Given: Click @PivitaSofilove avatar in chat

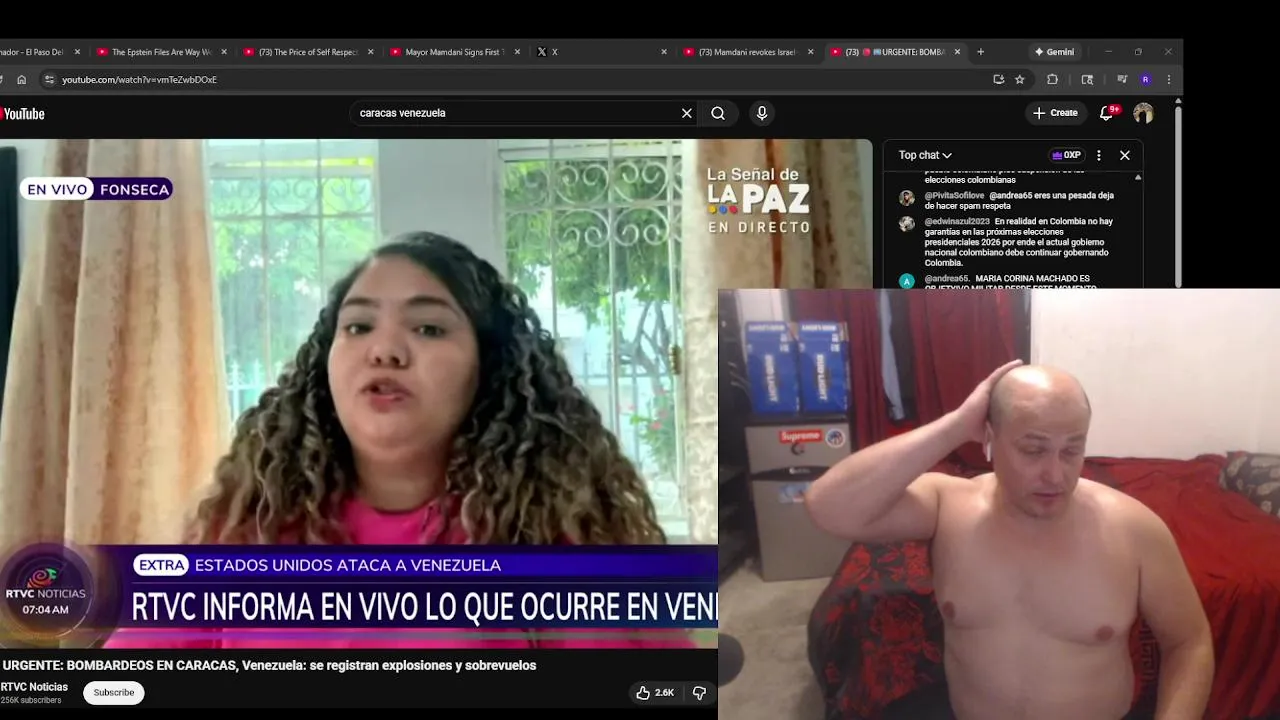Looking at the screenshot, I should [x=907, y=198].
